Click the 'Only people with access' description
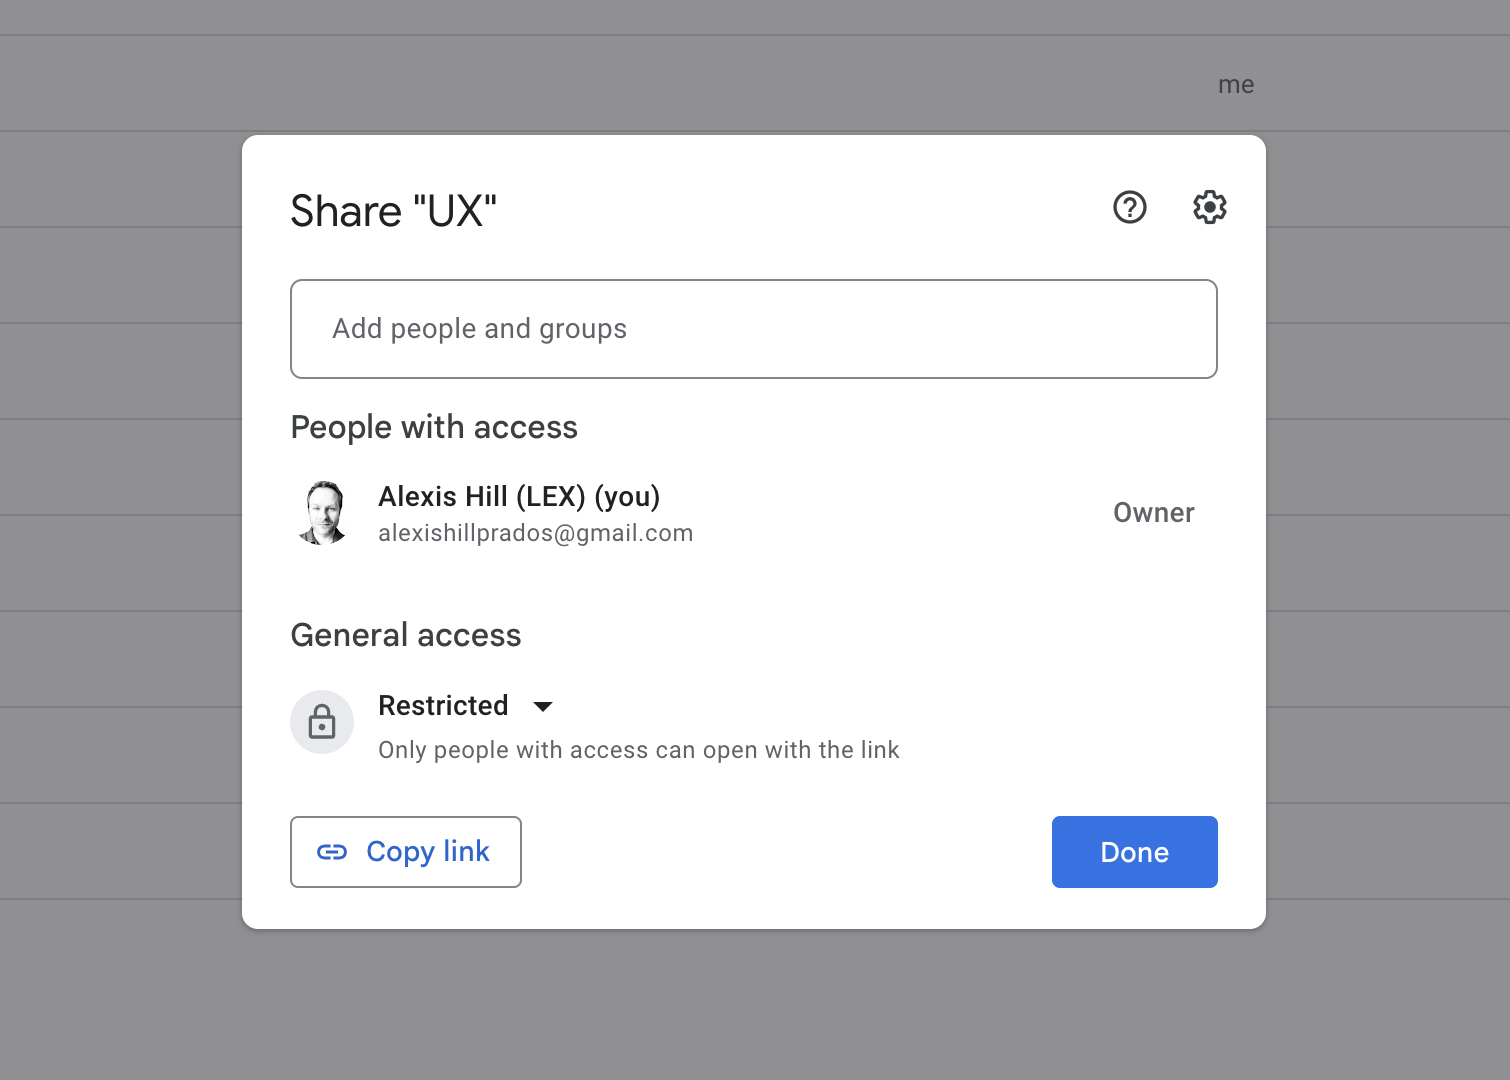This screenshot has height=1080, width=1510. click(x=638, y=750)
